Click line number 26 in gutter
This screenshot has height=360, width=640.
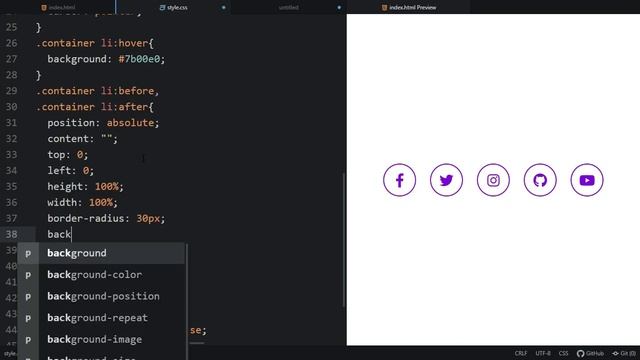11,43
